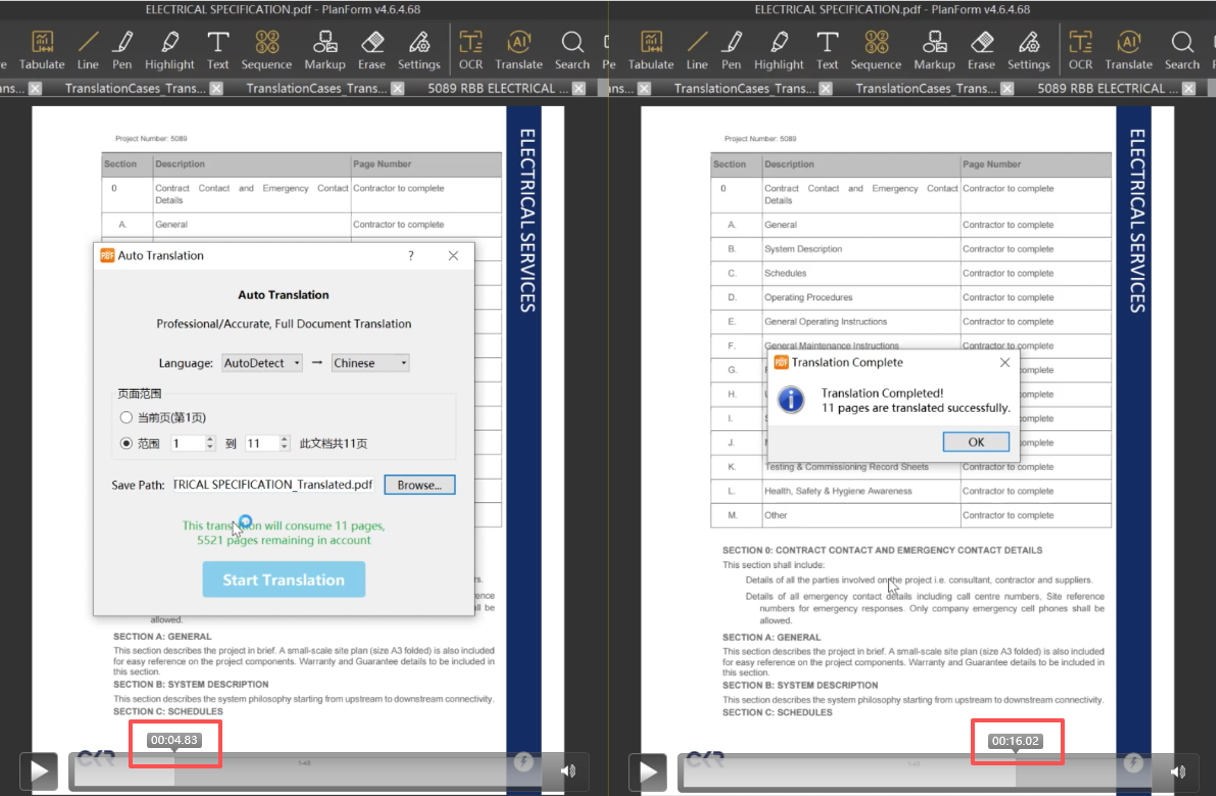Image resolution: width=1216 pixels, height=796 pixels.
Task: Select the 范围 (range) radio button
Action: click(x=126, y=443)
